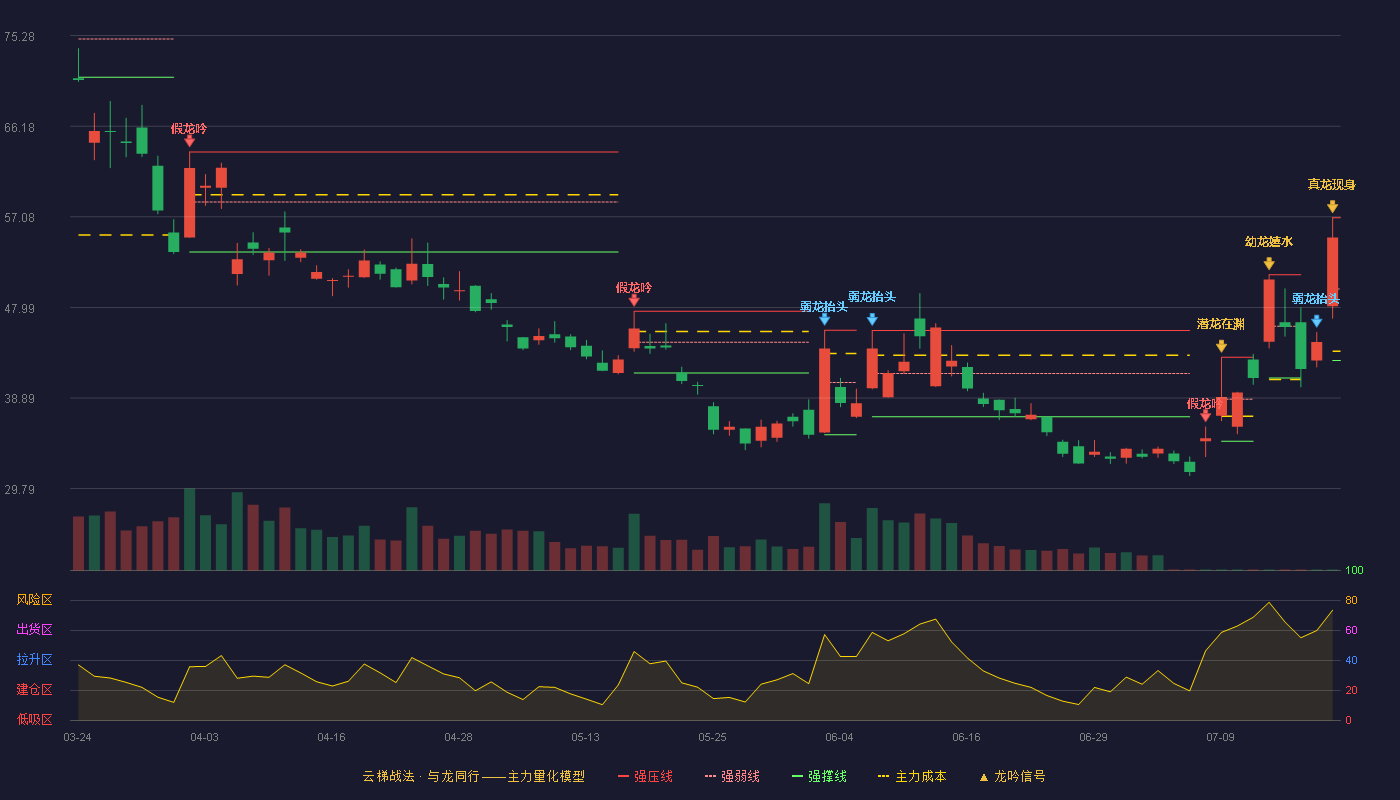Toggle the 强撑线 legend entry

pos(819,776)
